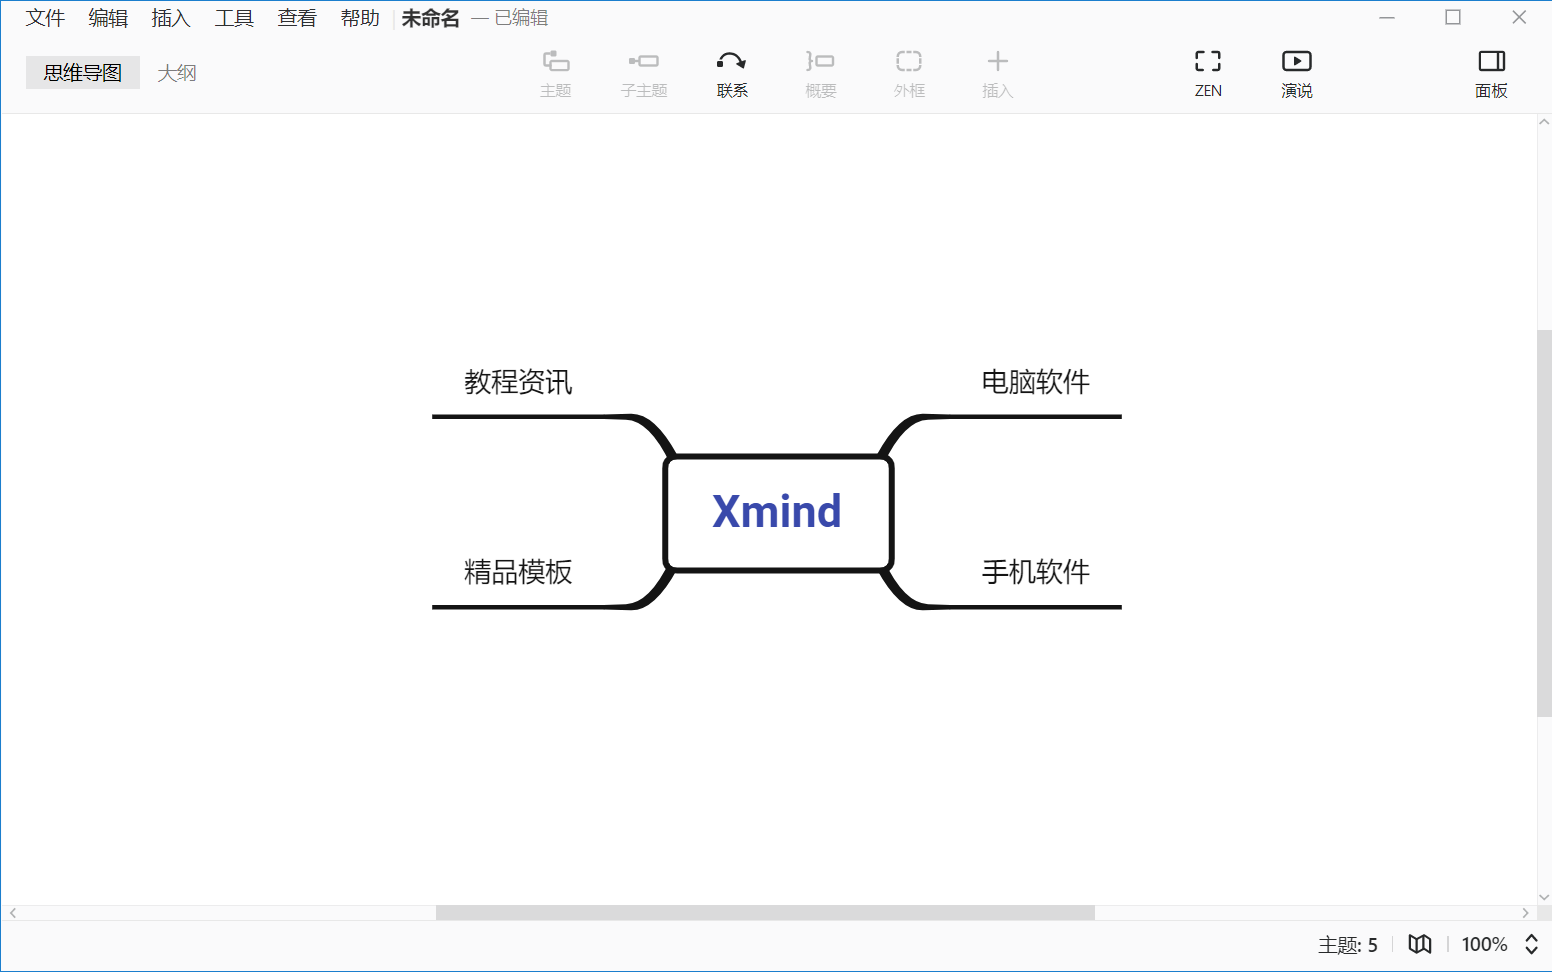Select the 电脑软件 branch topic

tap(1036, 382)
